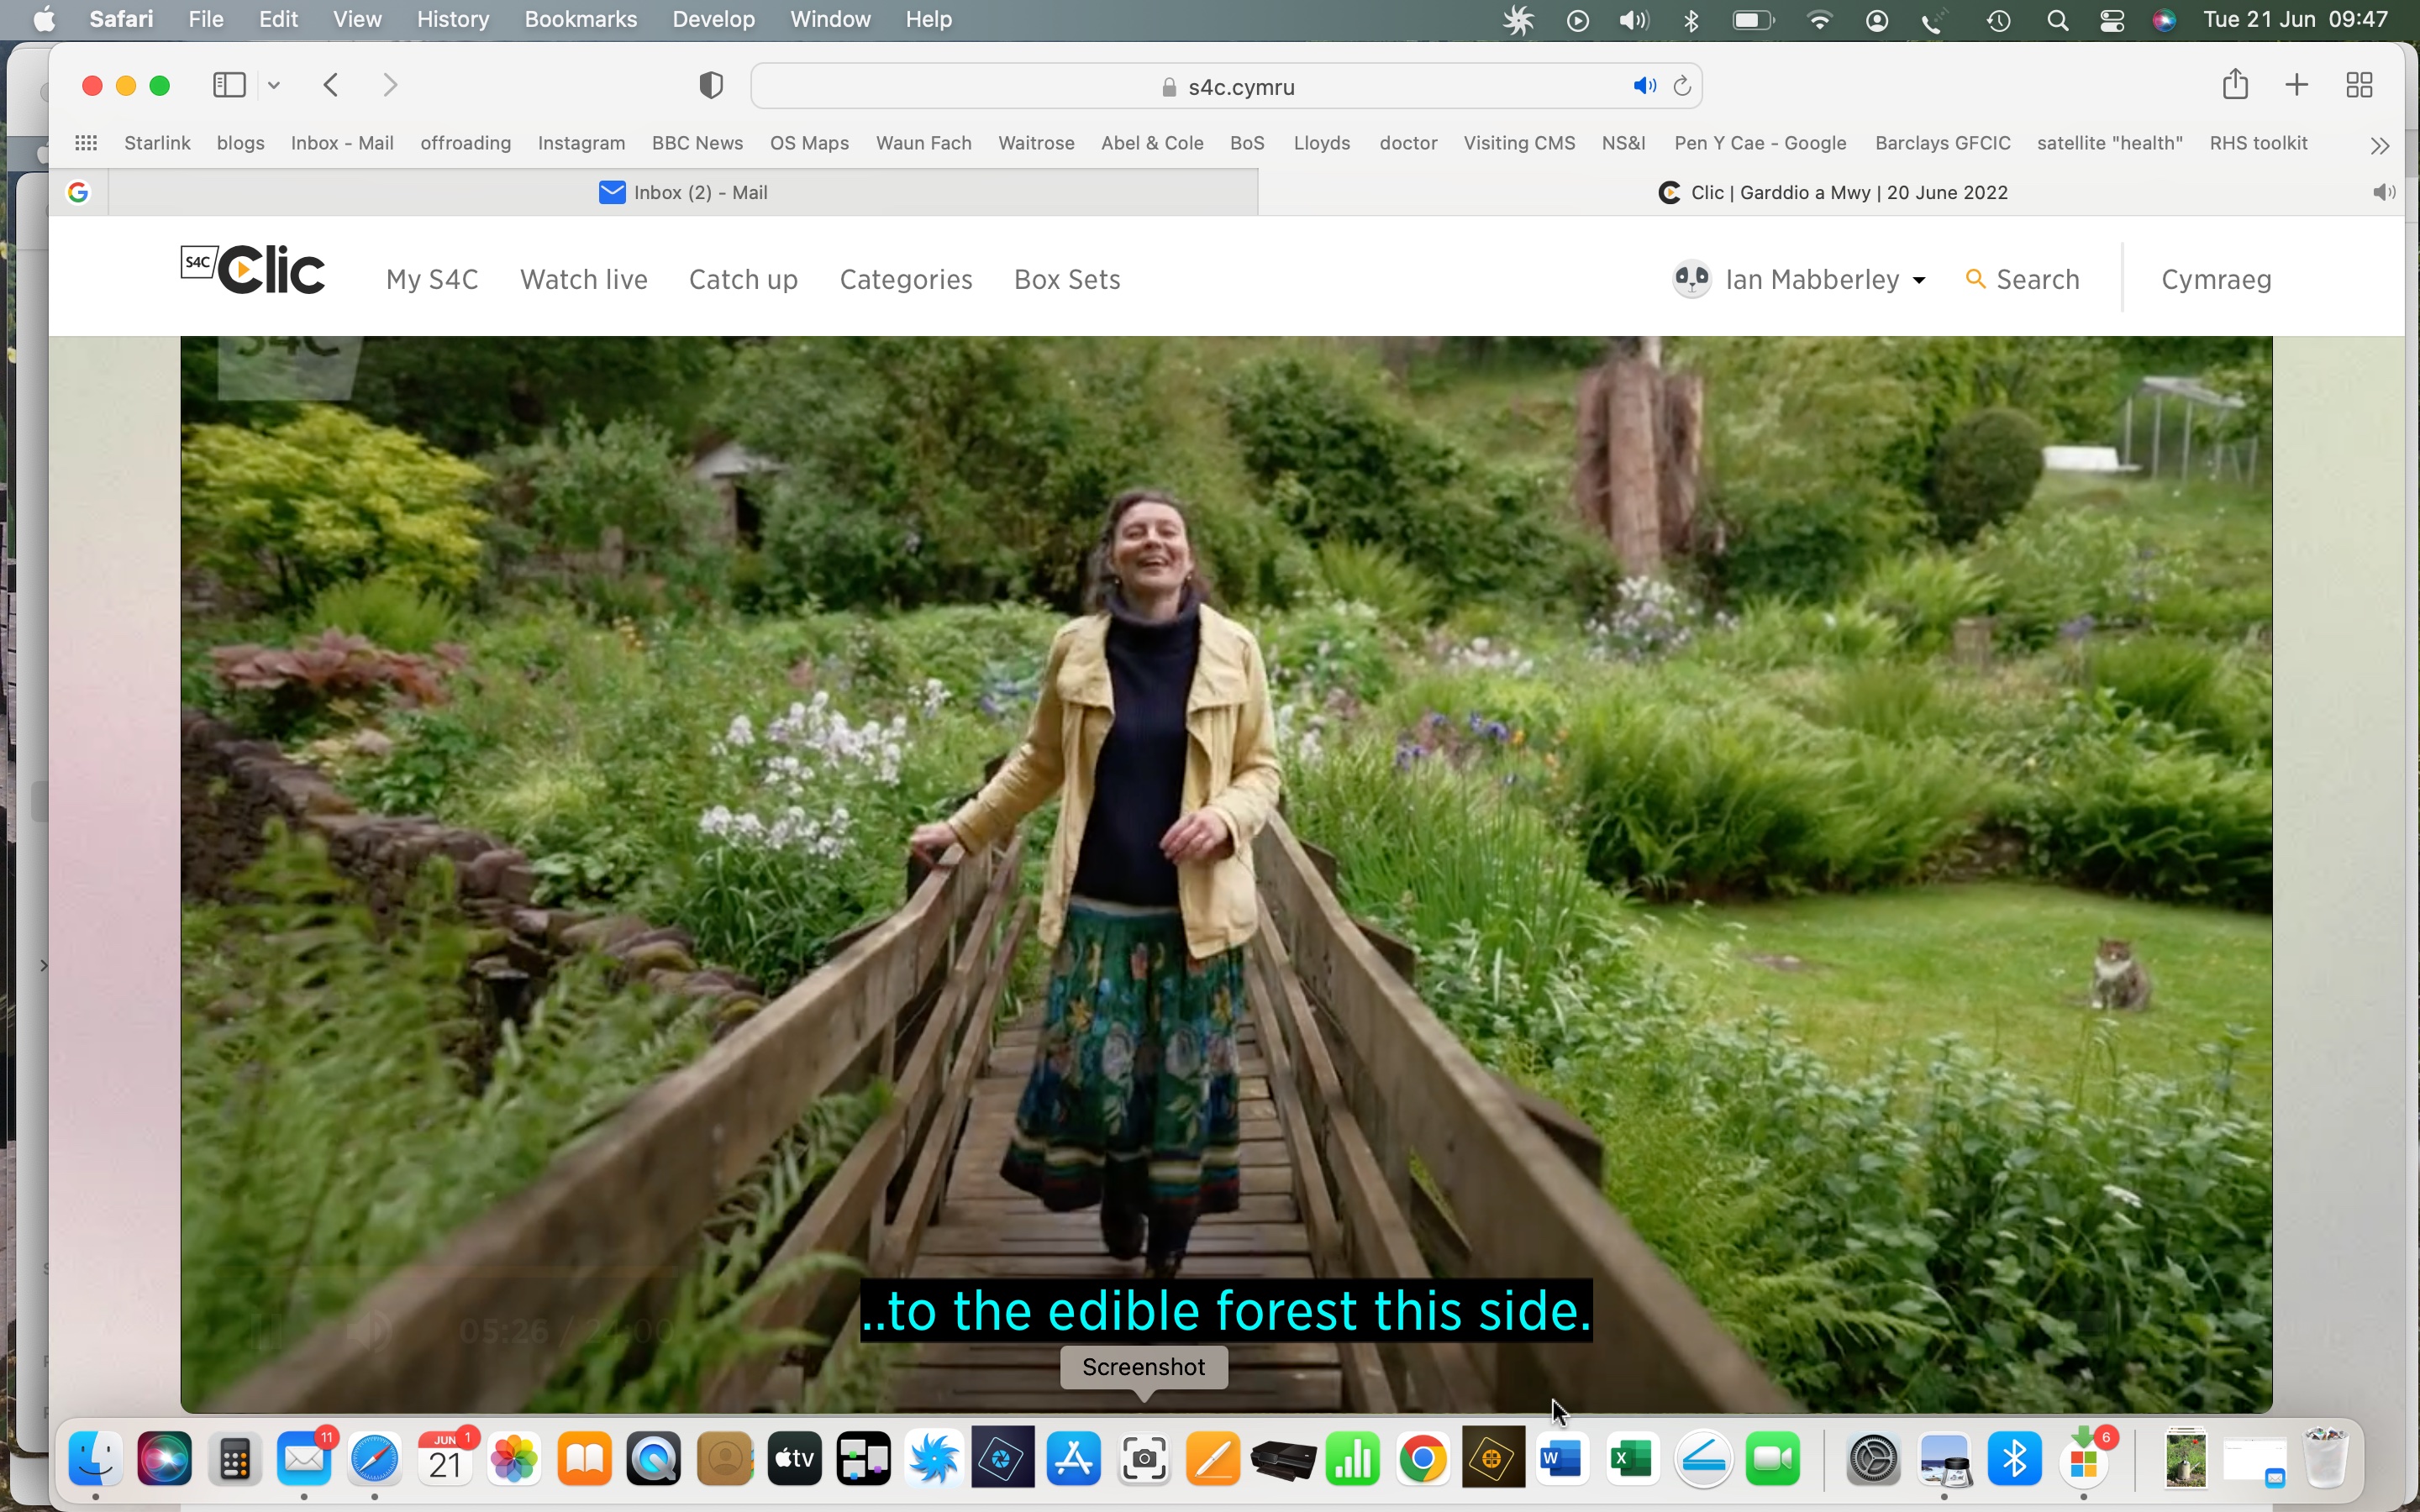Viewport: 2420px width, 1512px height.
Task: Show tab overview grid icon
Action: (x=2359, y=85)
